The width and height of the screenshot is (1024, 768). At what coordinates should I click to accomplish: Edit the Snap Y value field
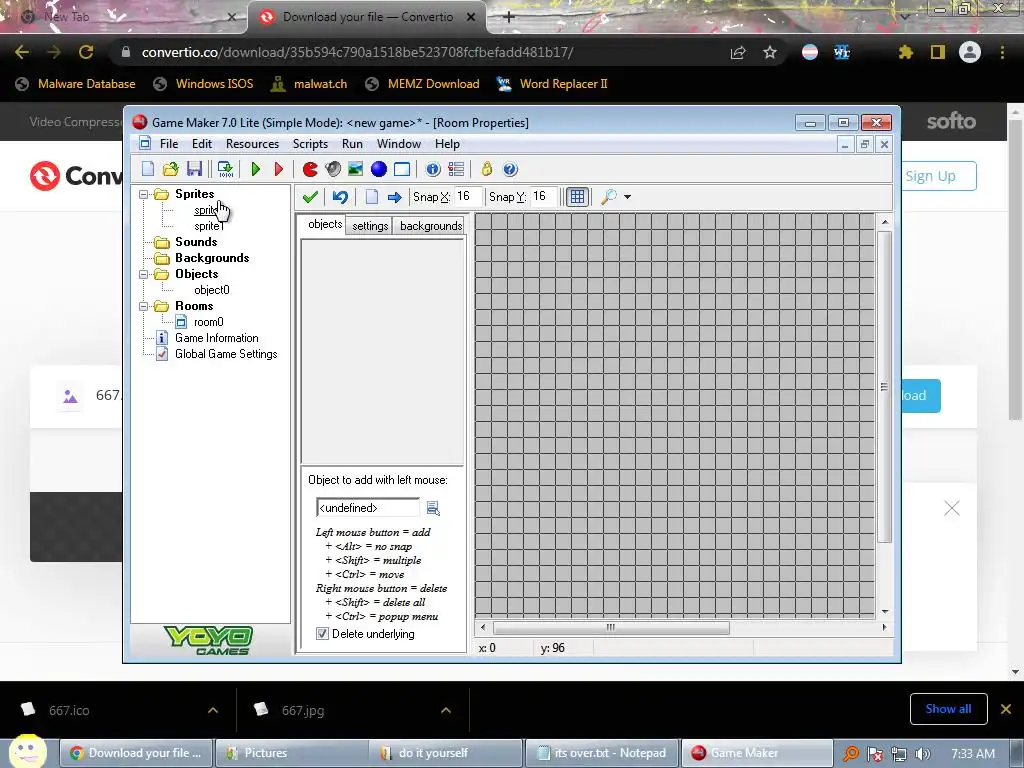543,197
